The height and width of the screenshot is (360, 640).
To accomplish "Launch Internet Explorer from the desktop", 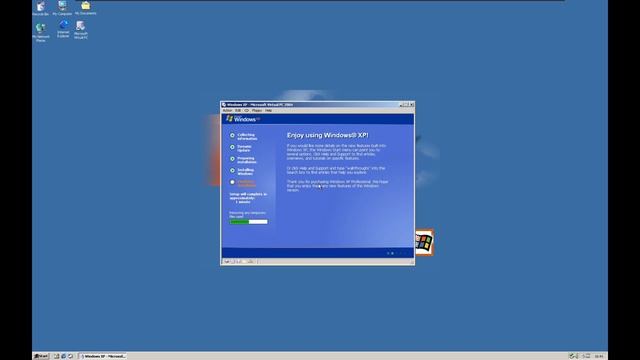I will (63, 29).
